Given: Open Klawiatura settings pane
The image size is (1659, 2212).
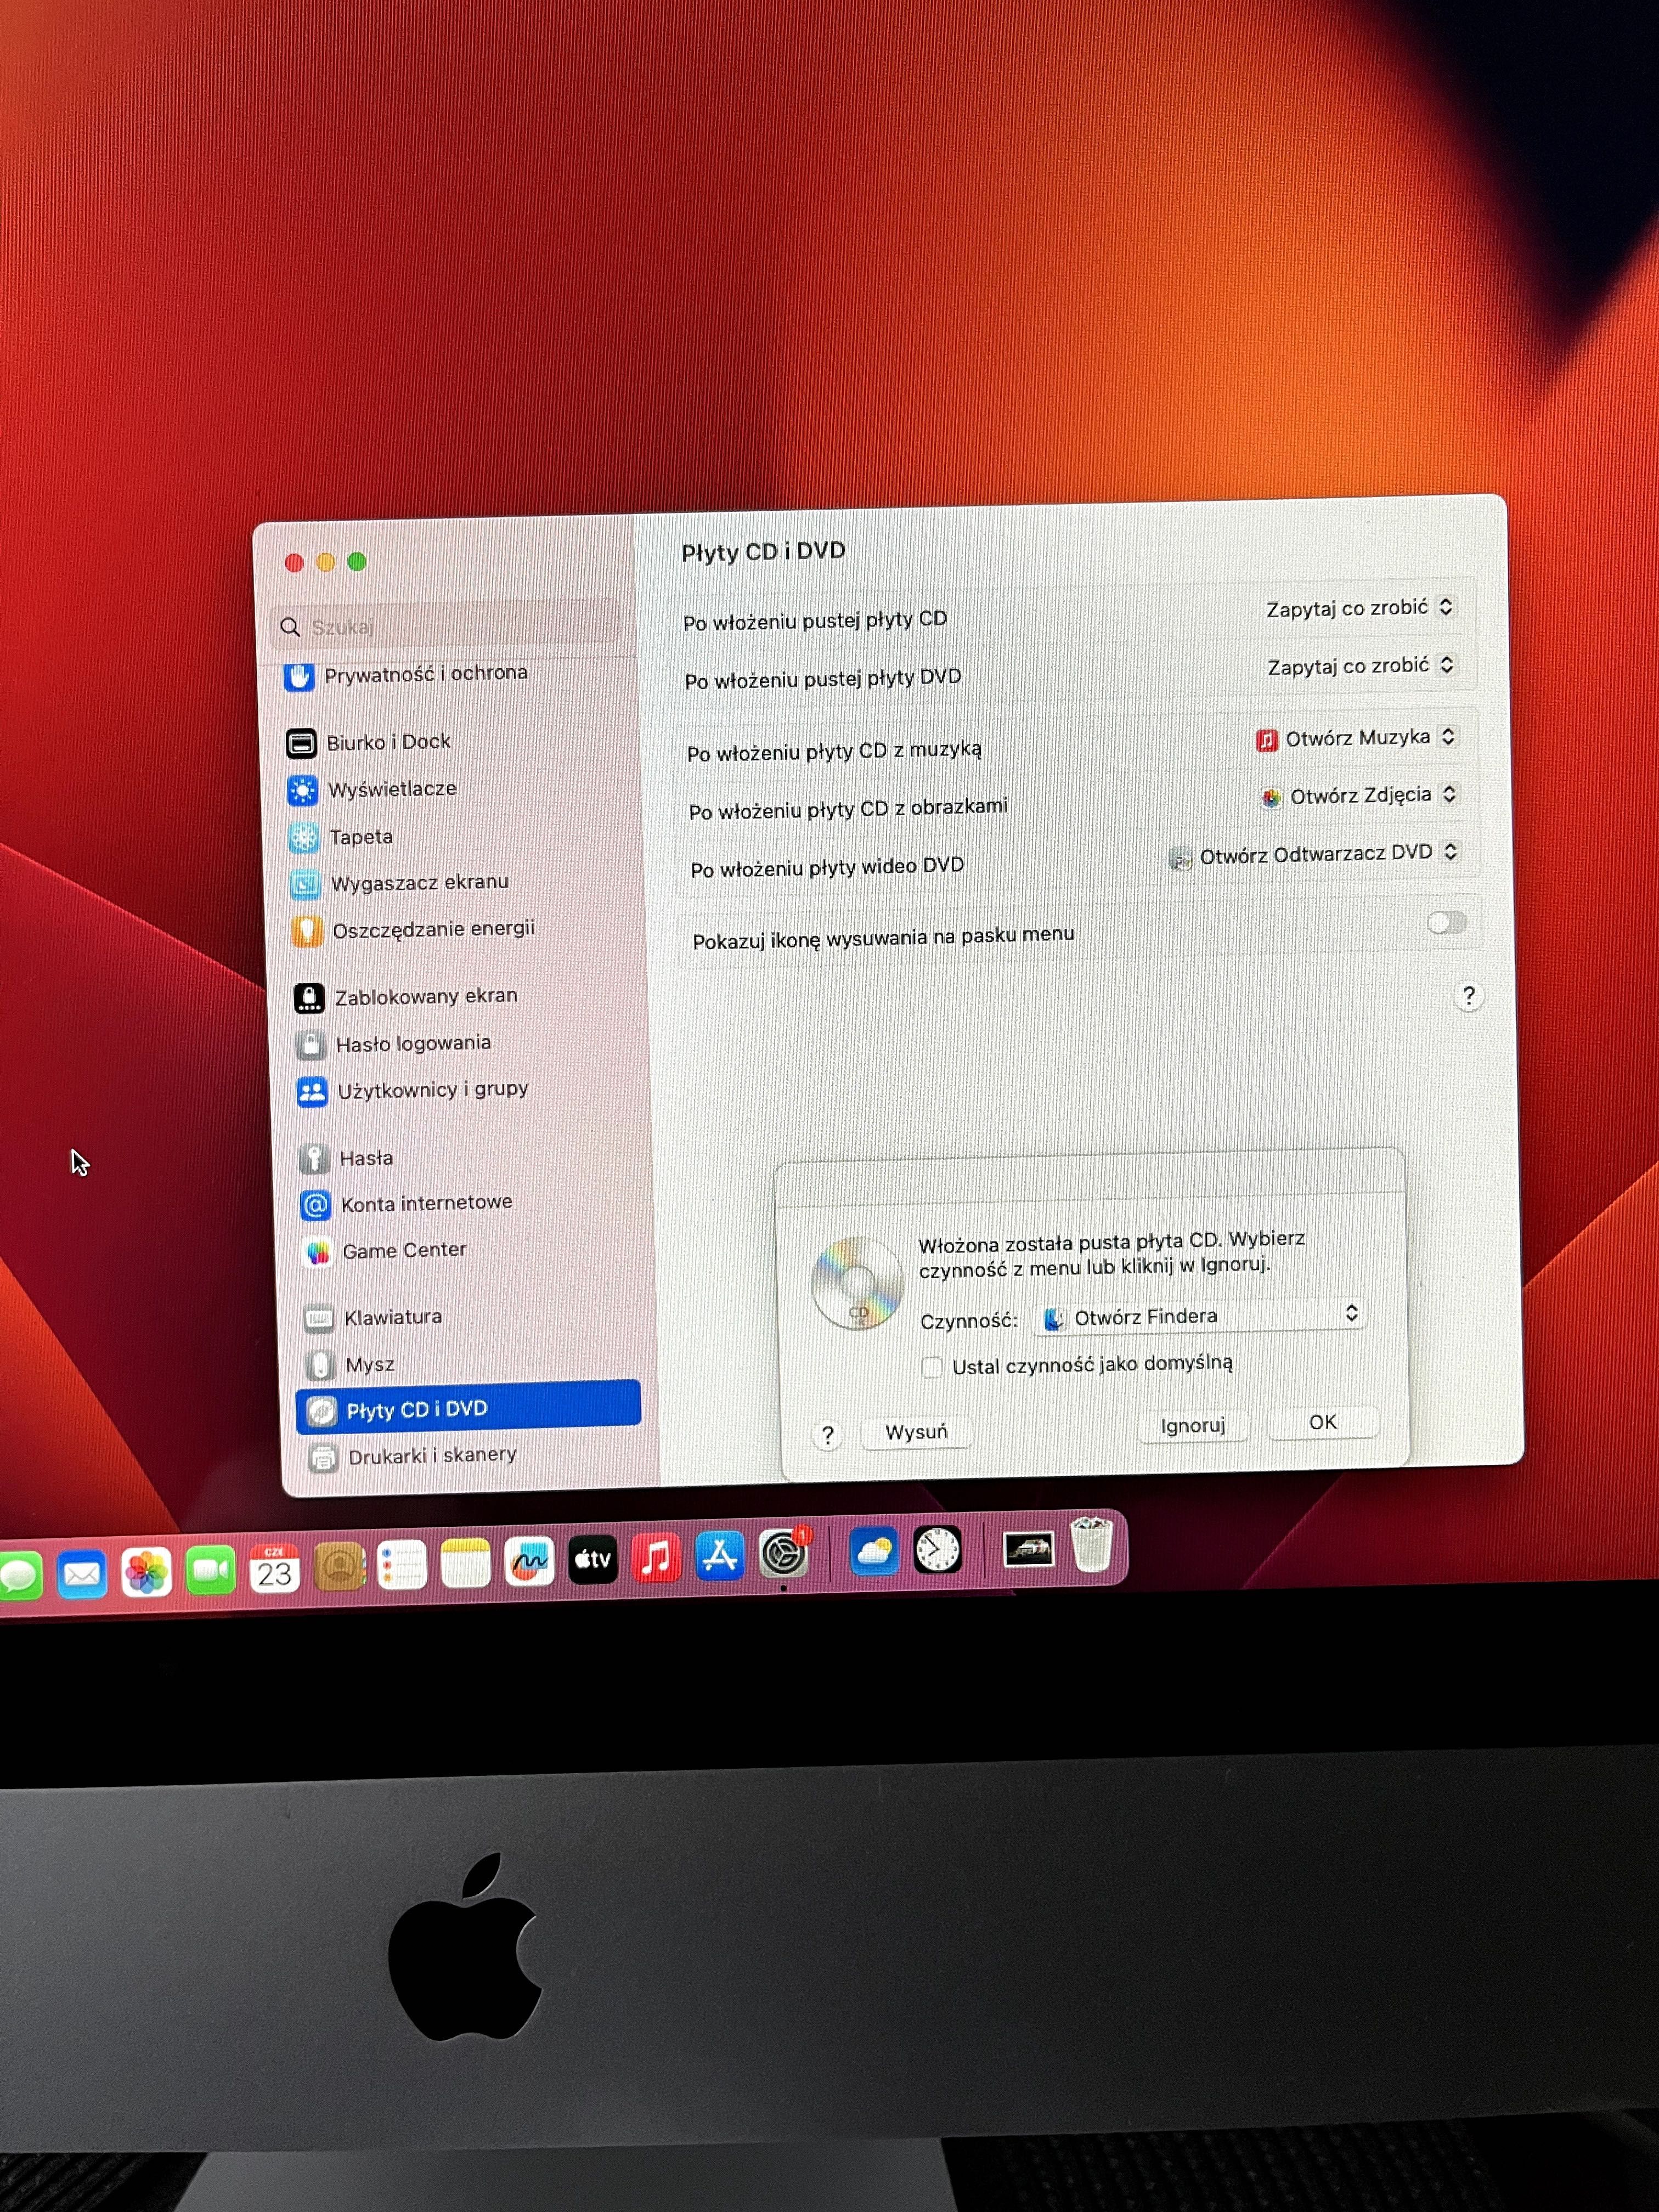Looking at the screenshot, I should pyautogui.click(x=373, y=1318).
